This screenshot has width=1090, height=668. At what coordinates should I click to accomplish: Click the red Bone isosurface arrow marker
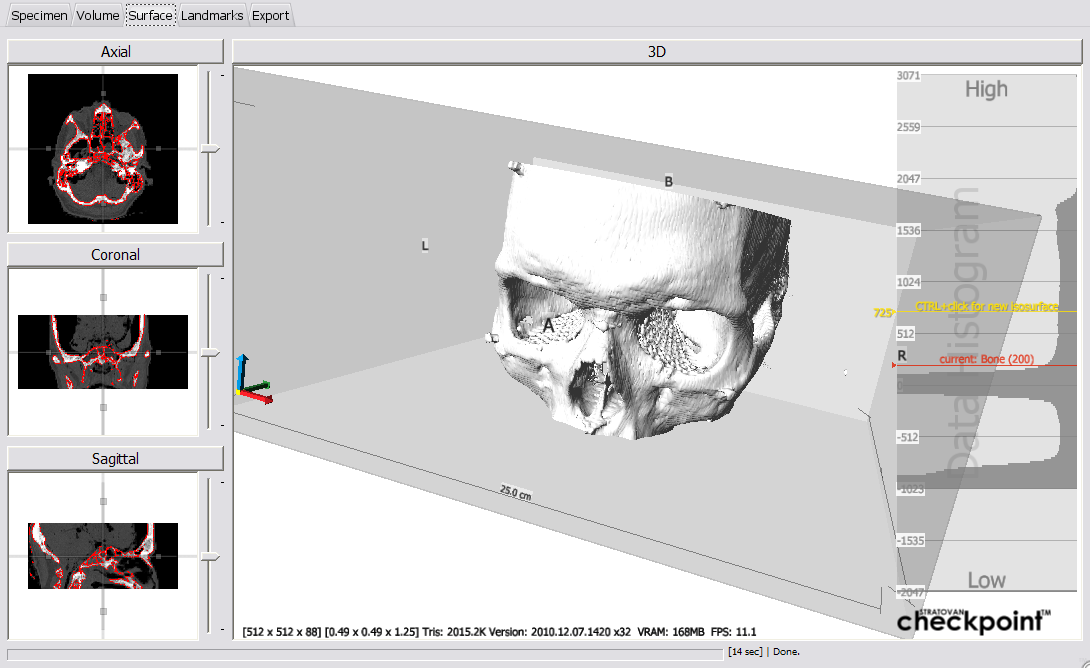click(895, 365)
